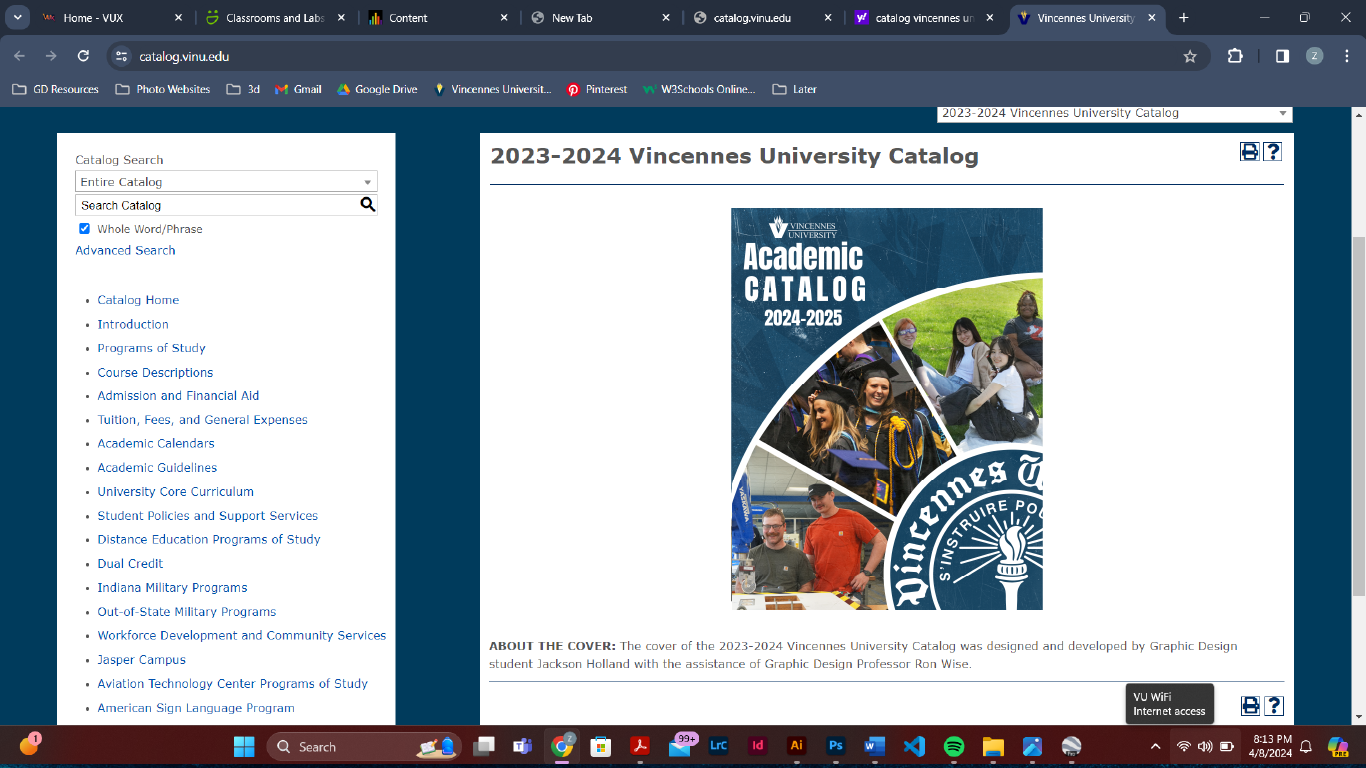Open File Explorer from the taskbar
This screenshot has height=768, width=1366.
coord(993,746)
